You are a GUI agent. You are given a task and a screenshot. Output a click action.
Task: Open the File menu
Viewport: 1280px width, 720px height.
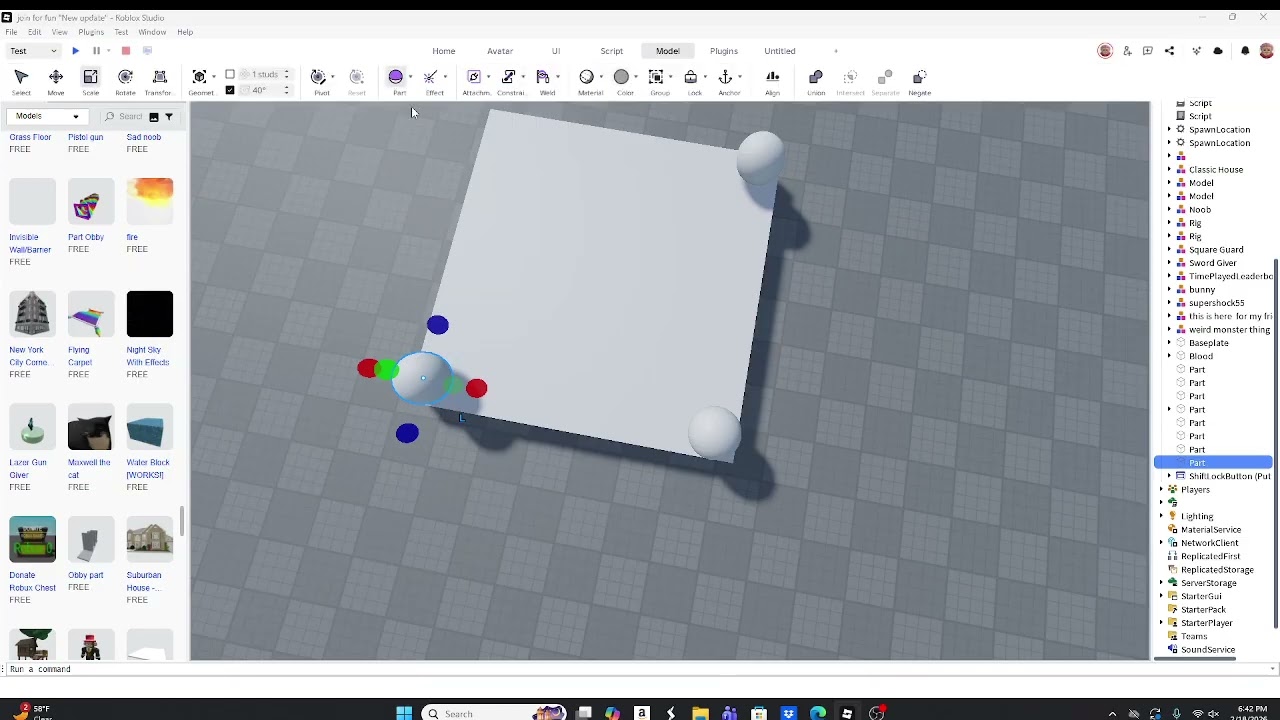click(x=11, y=32)
